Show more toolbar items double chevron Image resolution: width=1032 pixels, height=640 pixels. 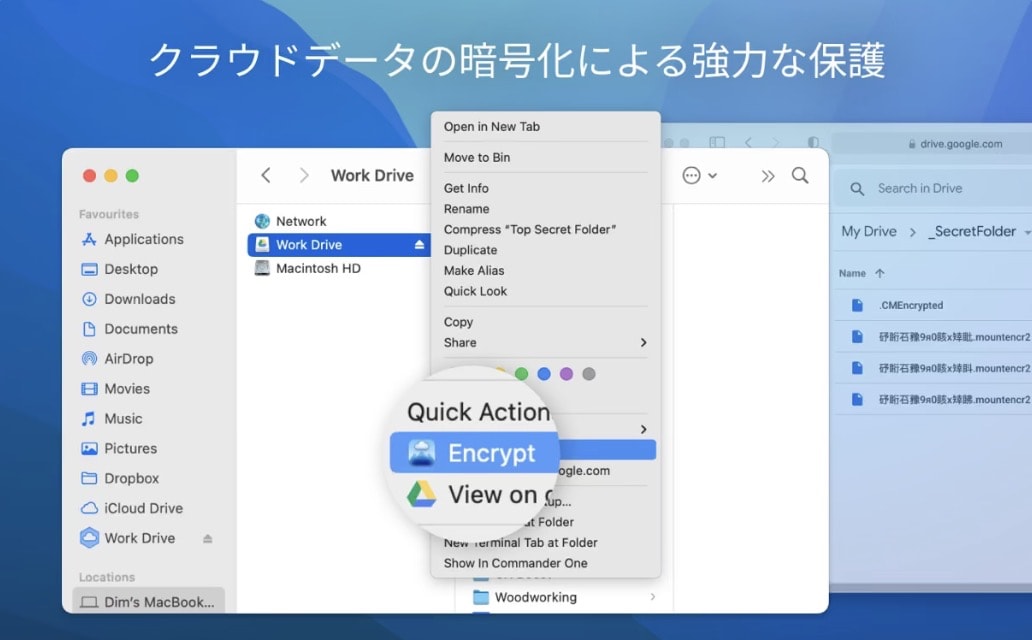click(x=767, y=175)
